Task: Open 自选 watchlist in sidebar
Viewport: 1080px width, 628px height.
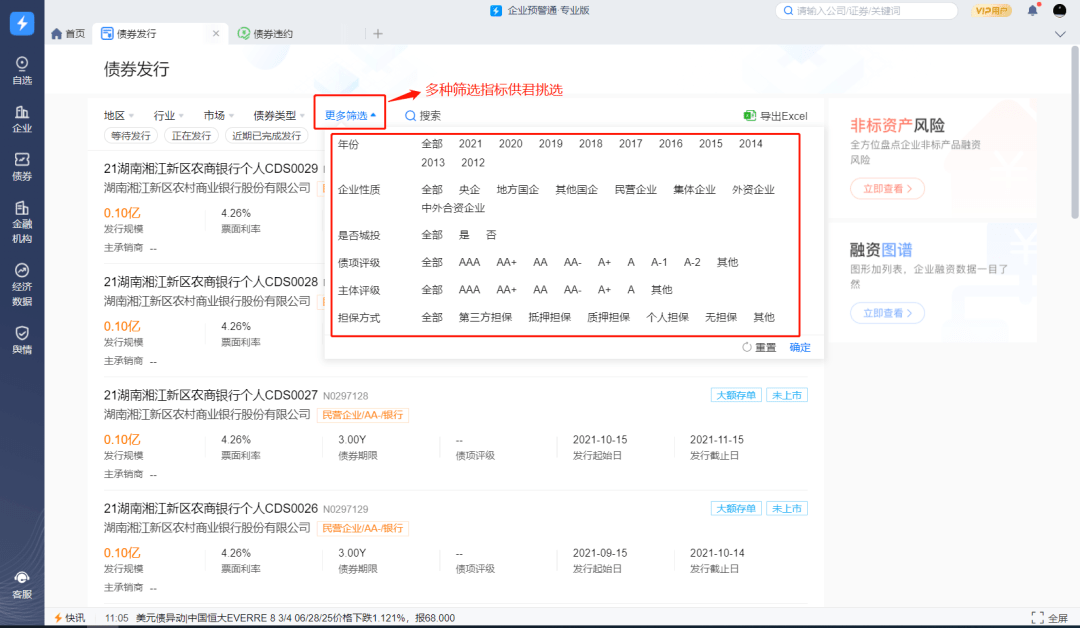Action: pyautogui.click(x=22, y=71)
